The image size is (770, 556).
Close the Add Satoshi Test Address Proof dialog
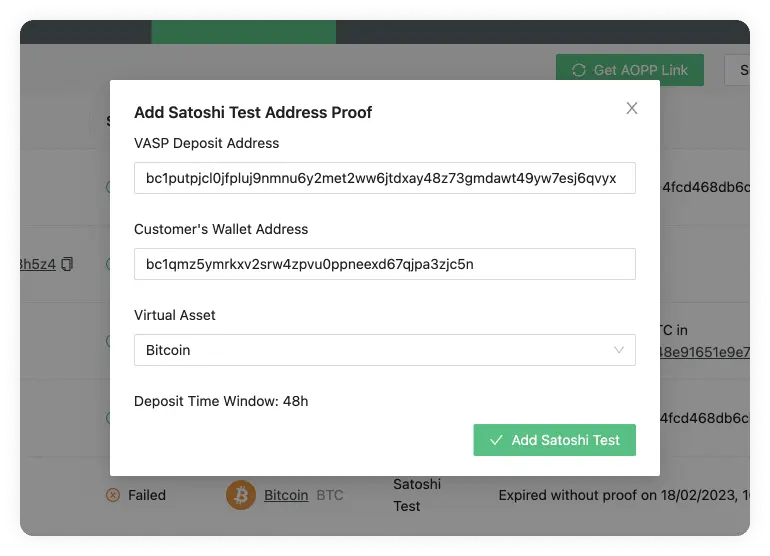(x=632, y=108)
